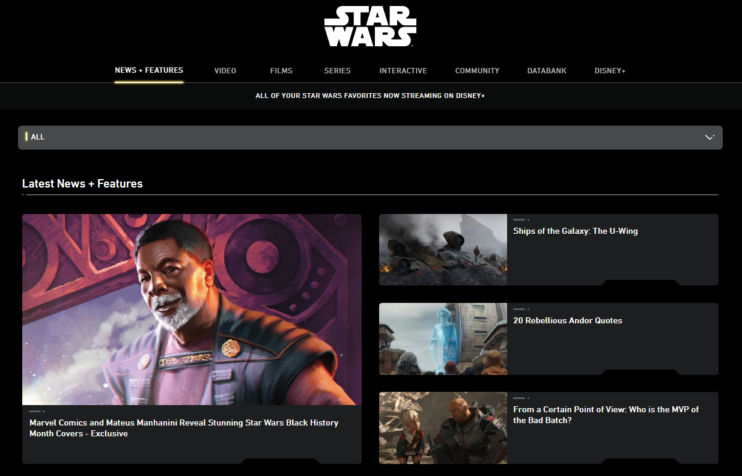Select the Disney+ menu item
Screen dimensions: 742x476
tap(610, 71)
